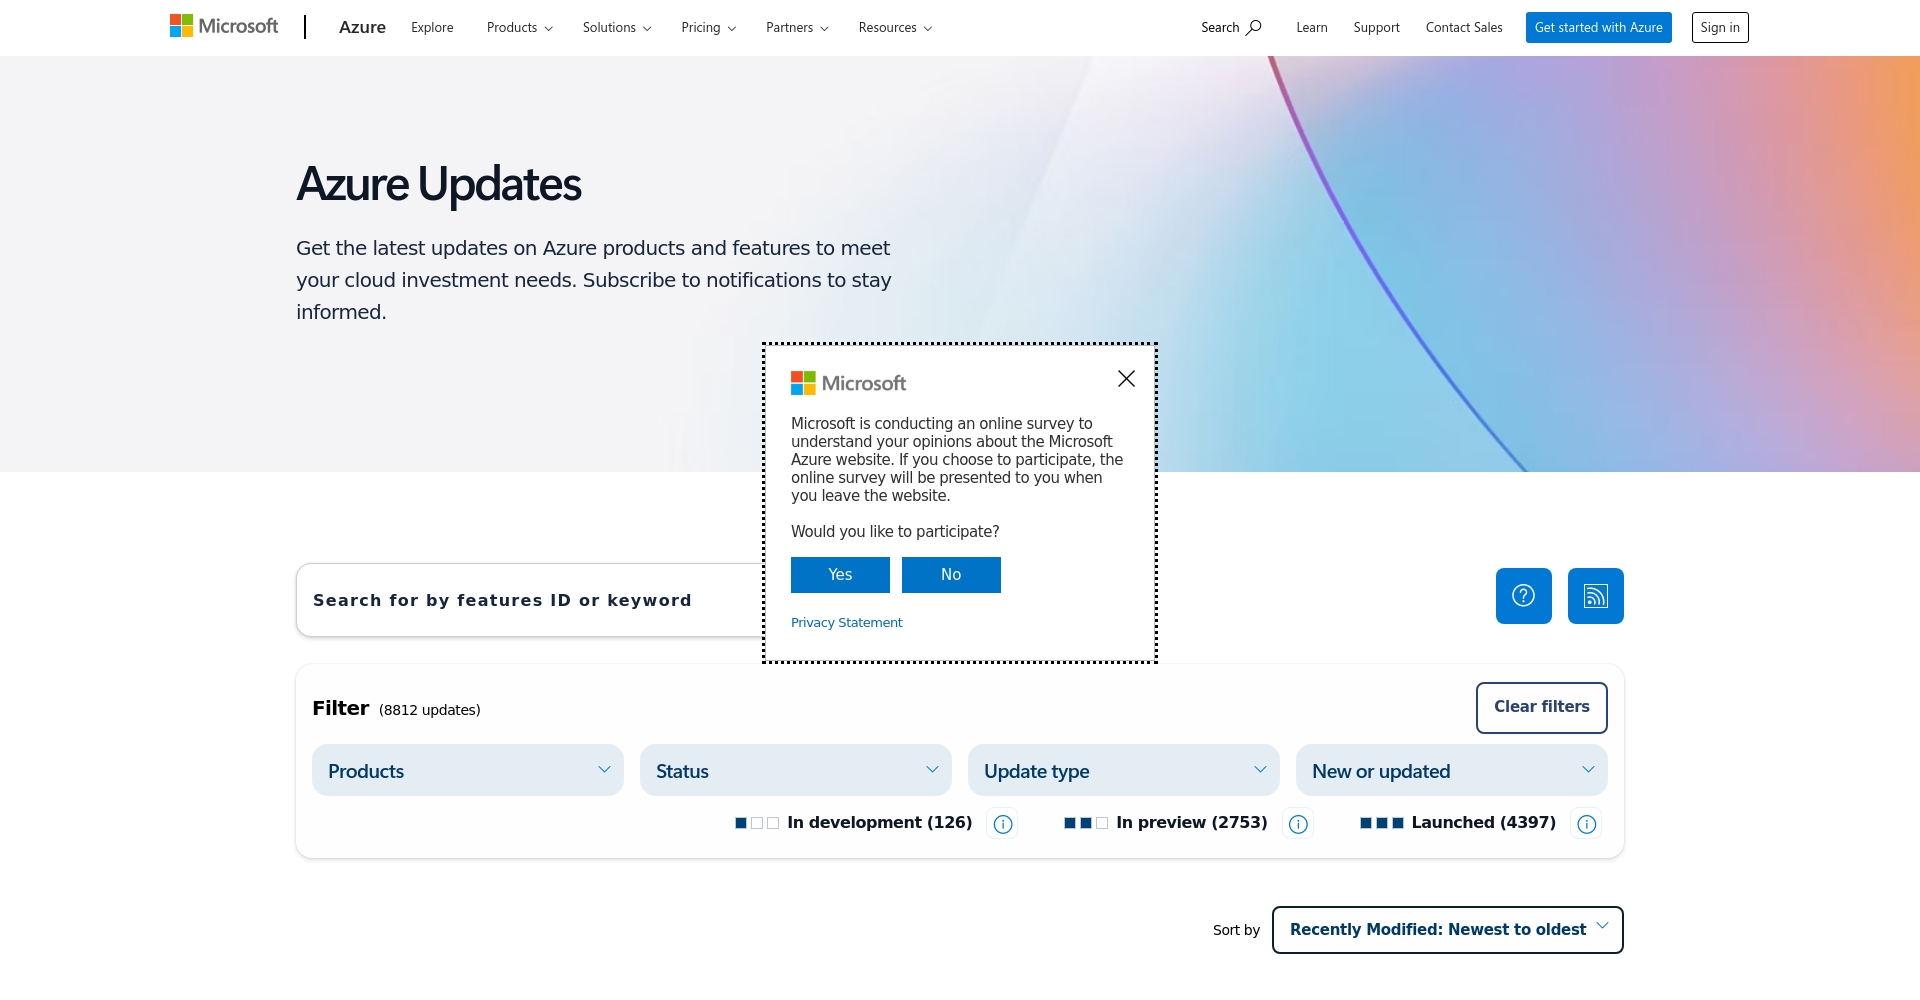
Task: Open the Learn link
Action: (x=1312, y=28)
